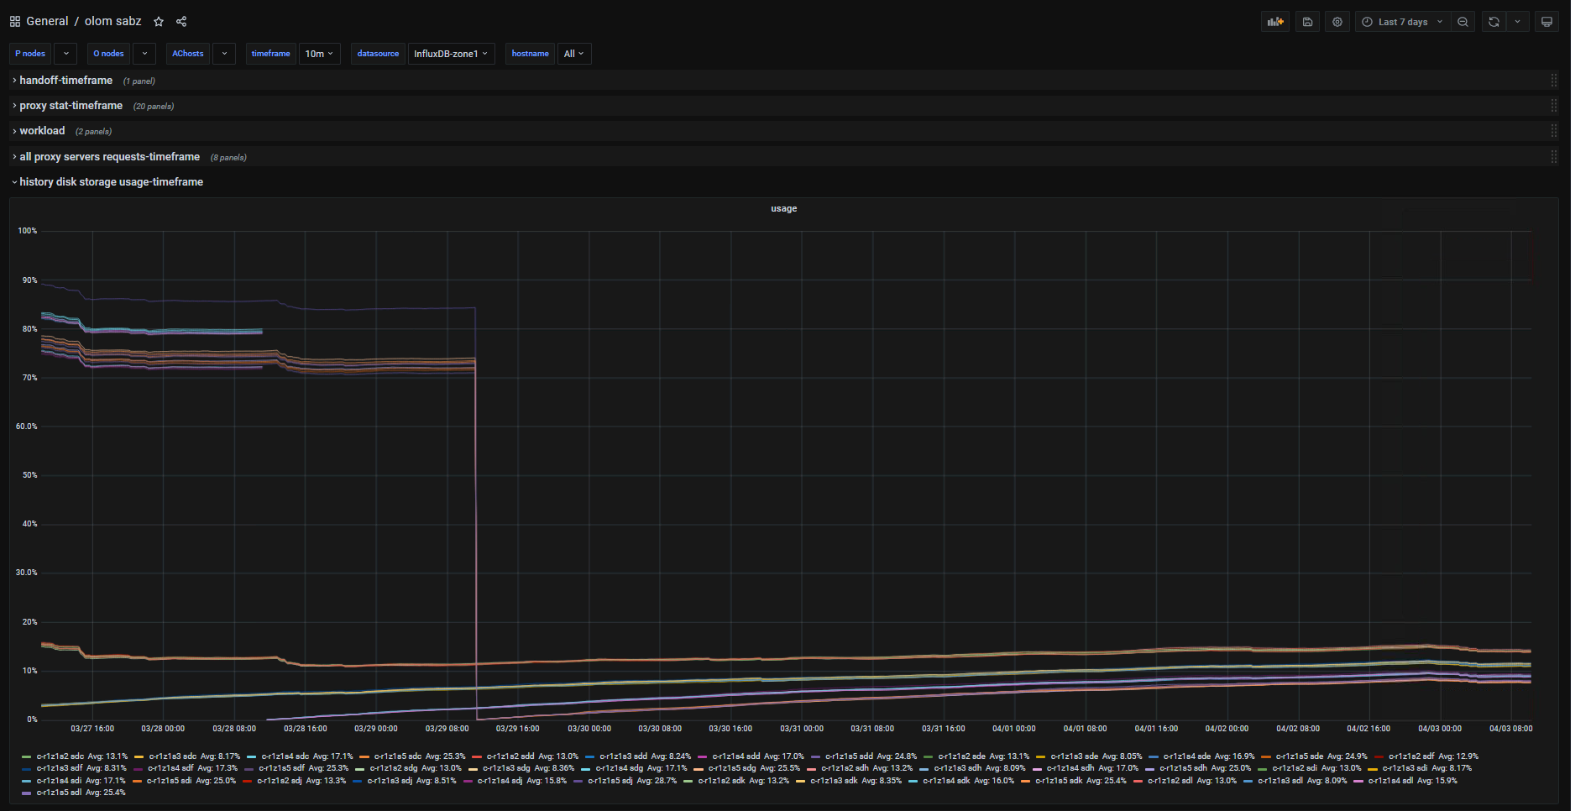Open dashboard settings gear
Image resolution: width=1571 pixels, height=811 pixels.
[1337, 22]
